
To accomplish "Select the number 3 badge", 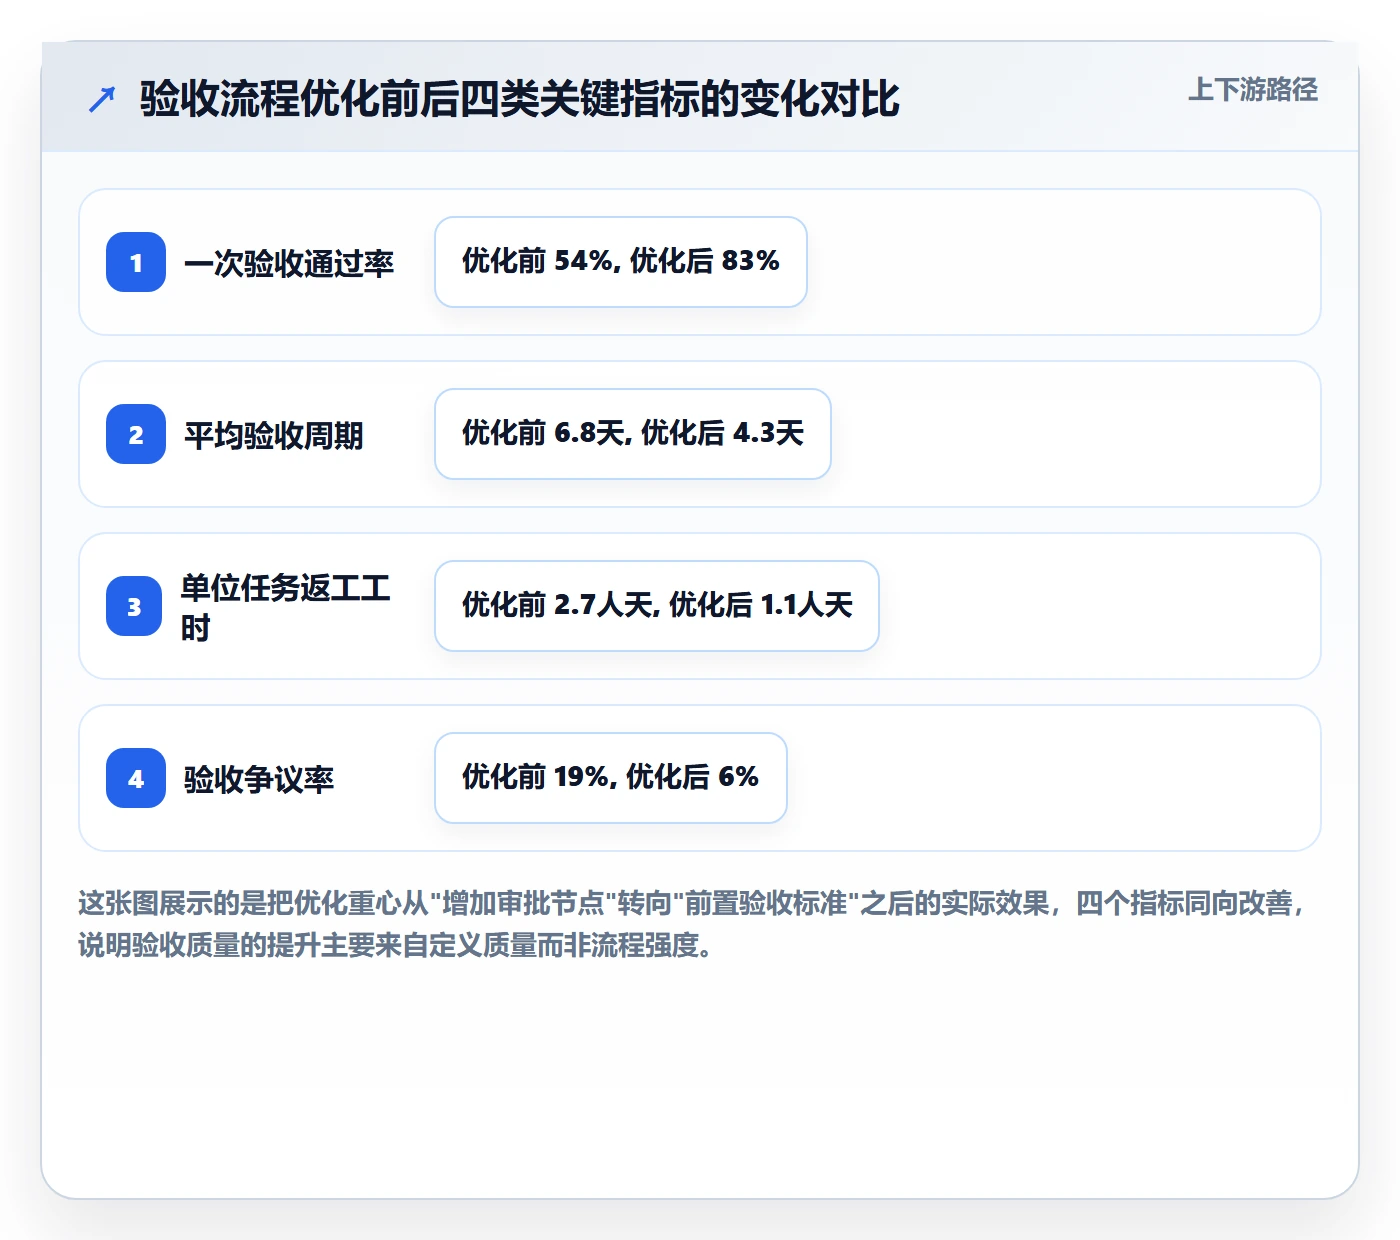I will click(x=134, y=606).
